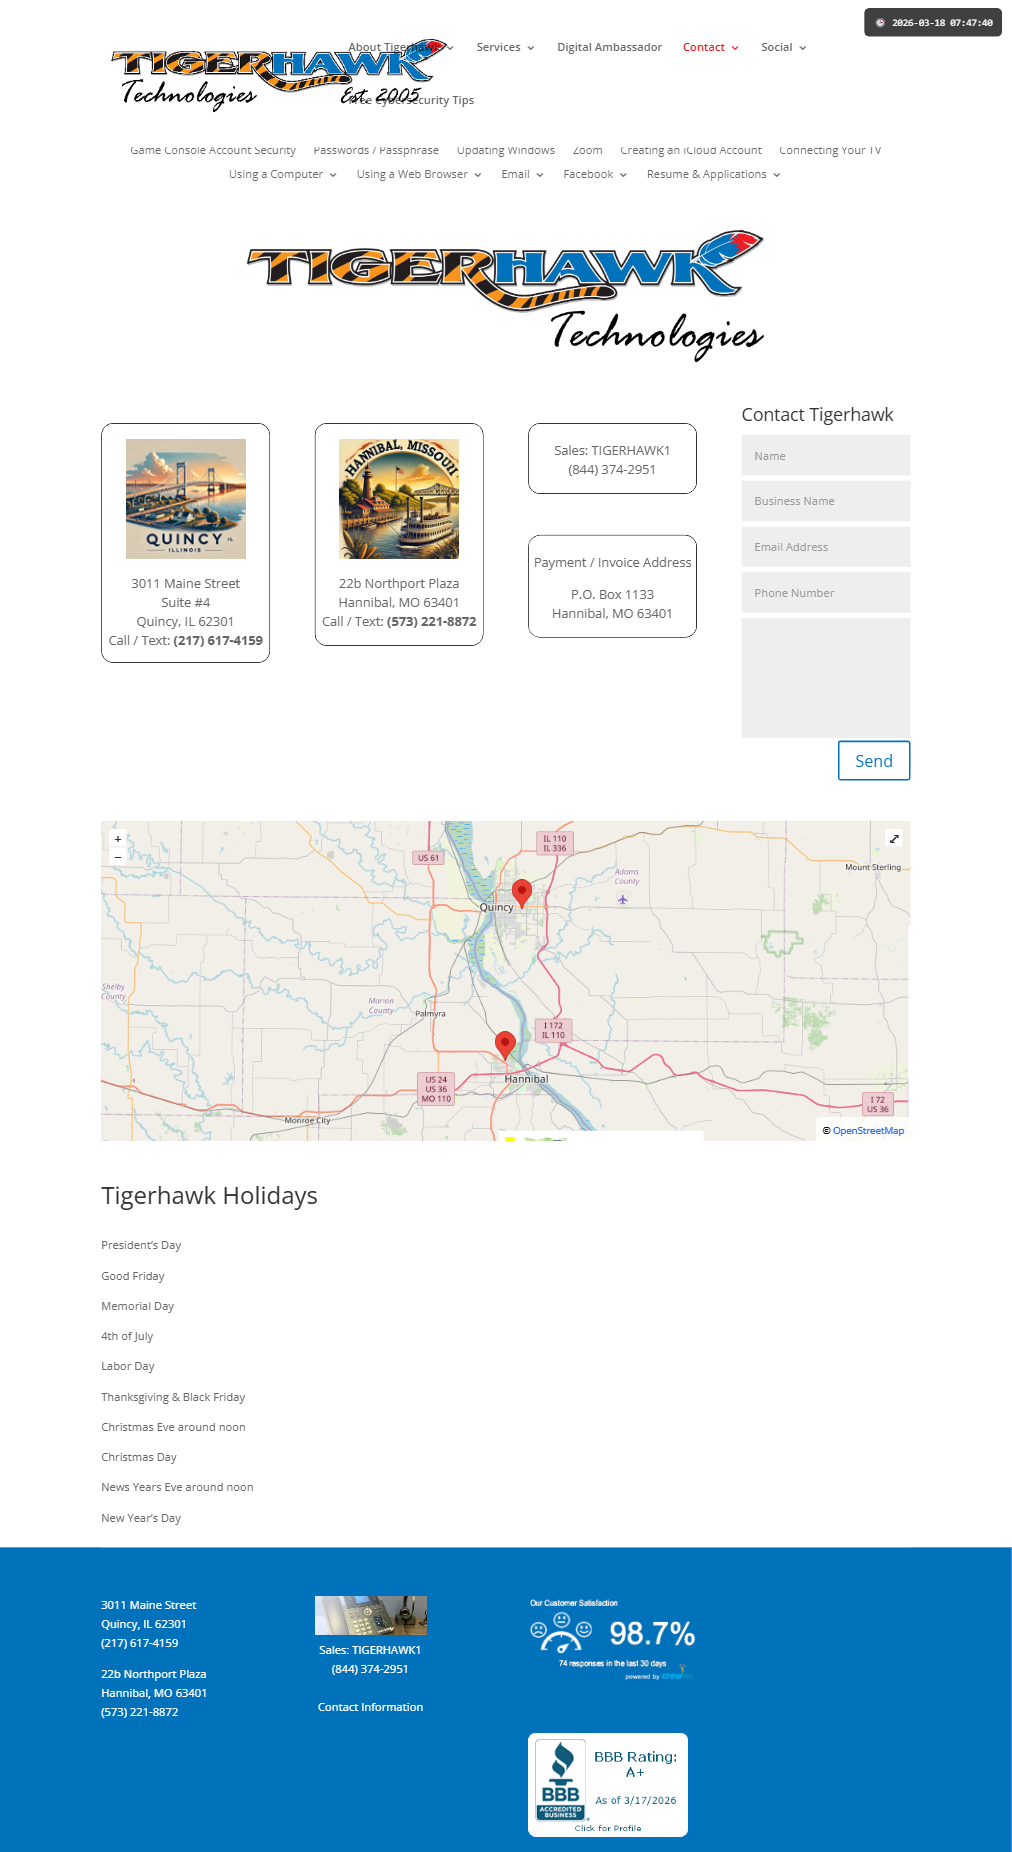The image size is (1012, 1852).
Task: Open Creating an iCloud Account tip
Action: [x=691, y=150]
